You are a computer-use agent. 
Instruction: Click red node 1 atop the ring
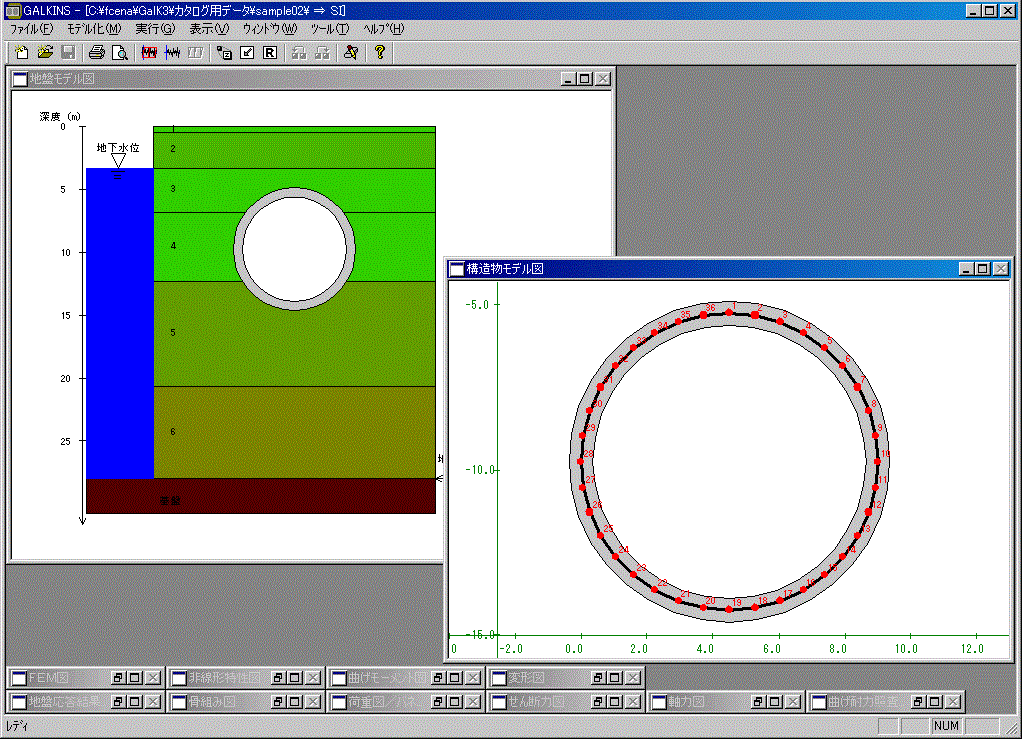coord(729,313)
